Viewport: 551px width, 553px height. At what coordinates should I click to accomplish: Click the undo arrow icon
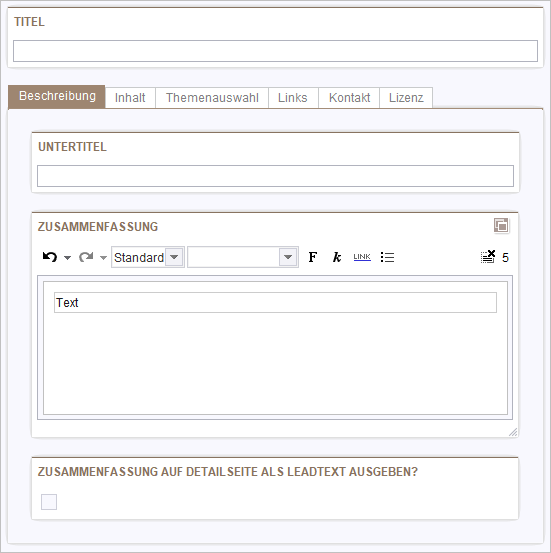click(x=50, y=257)
